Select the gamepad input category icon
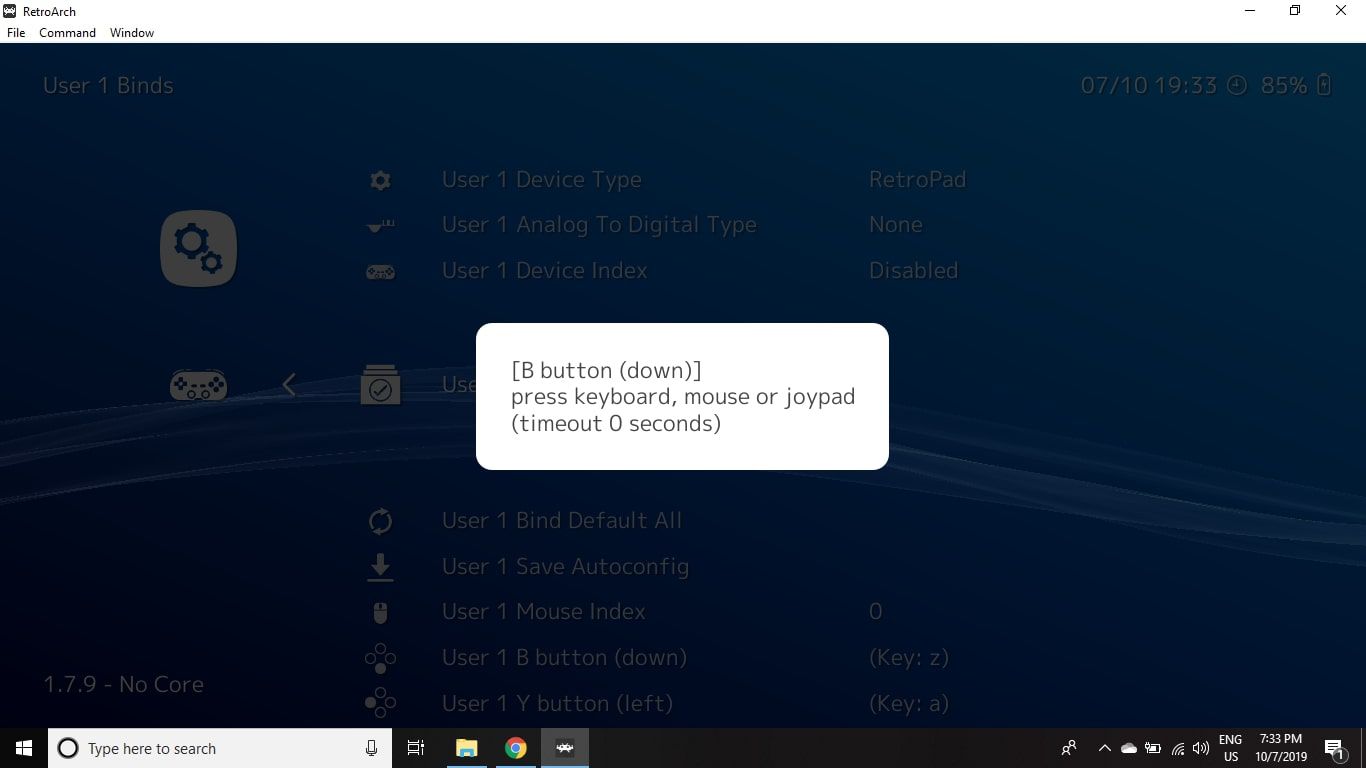The image size is (1366, 768). [x=198, y=385]
